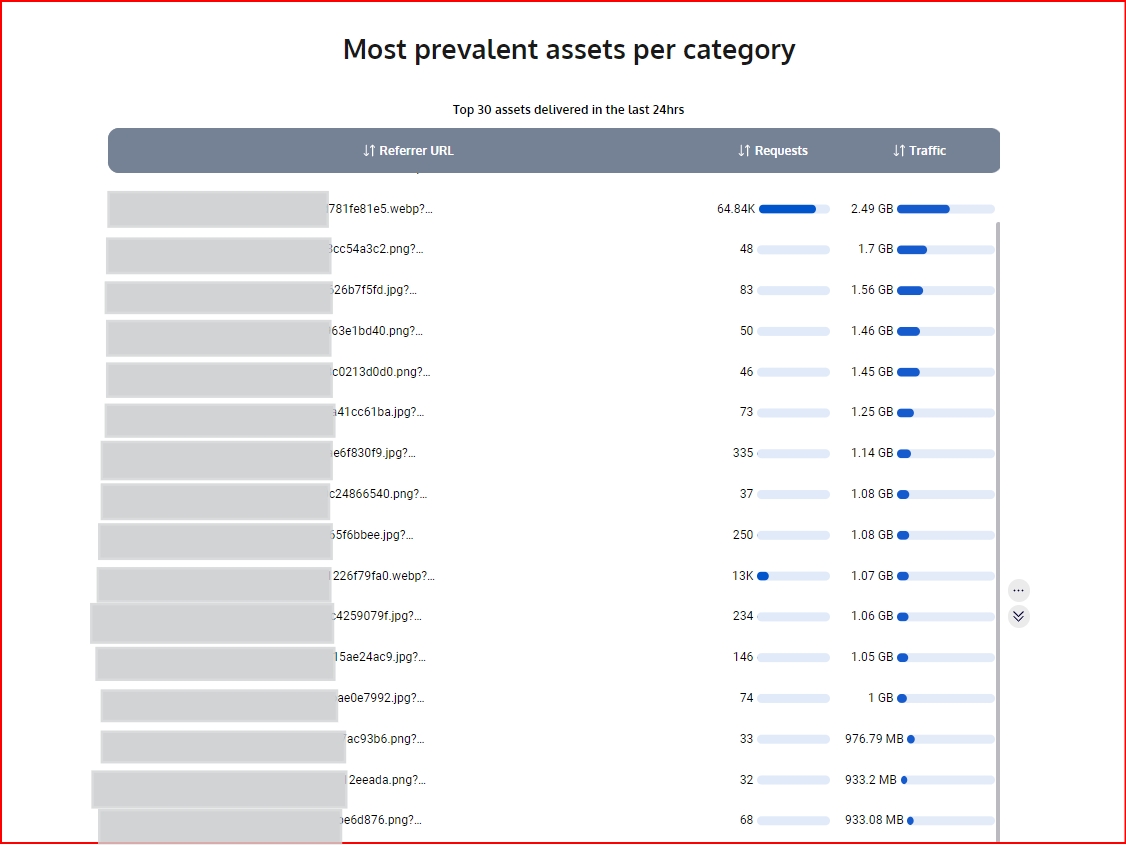Click the 976.79 MB traffic value

click(873, 739)
